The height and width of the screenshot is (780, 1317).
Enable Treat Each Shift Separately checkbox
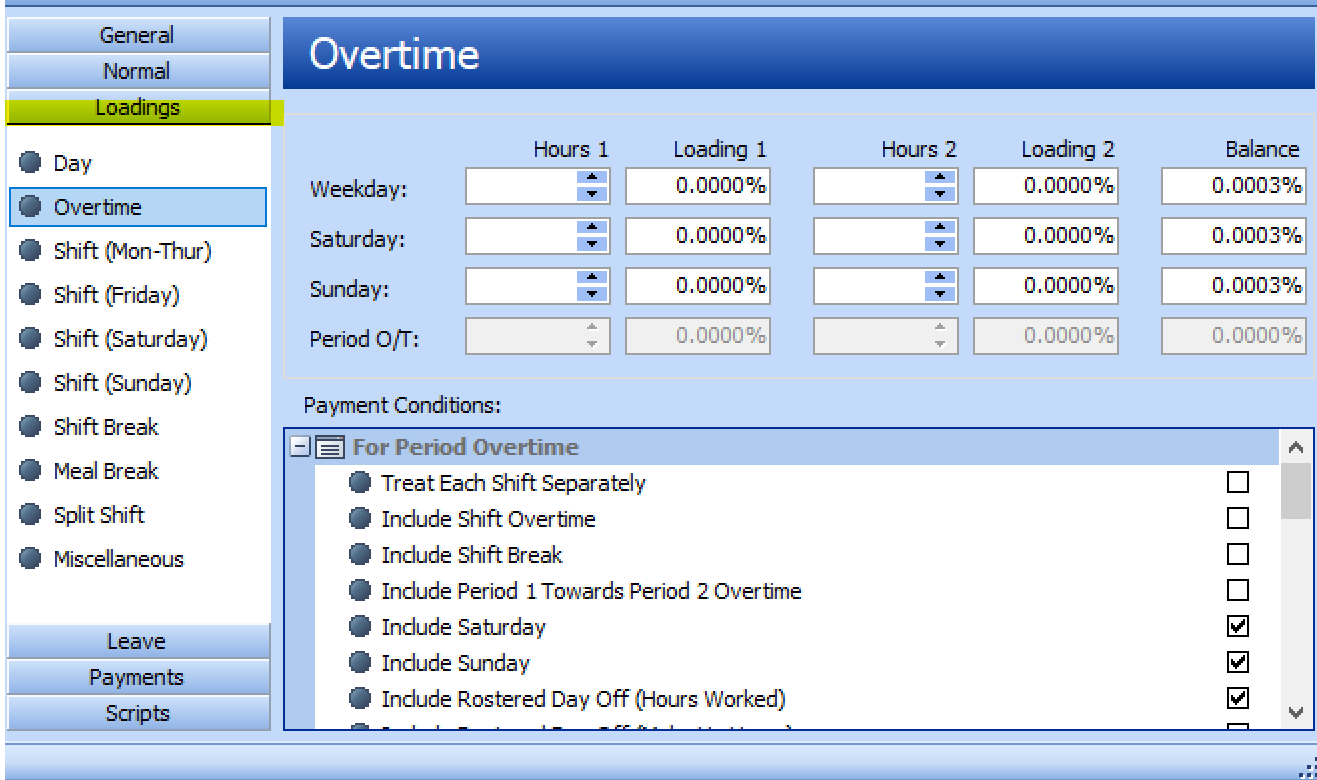tap(1238, 483)
